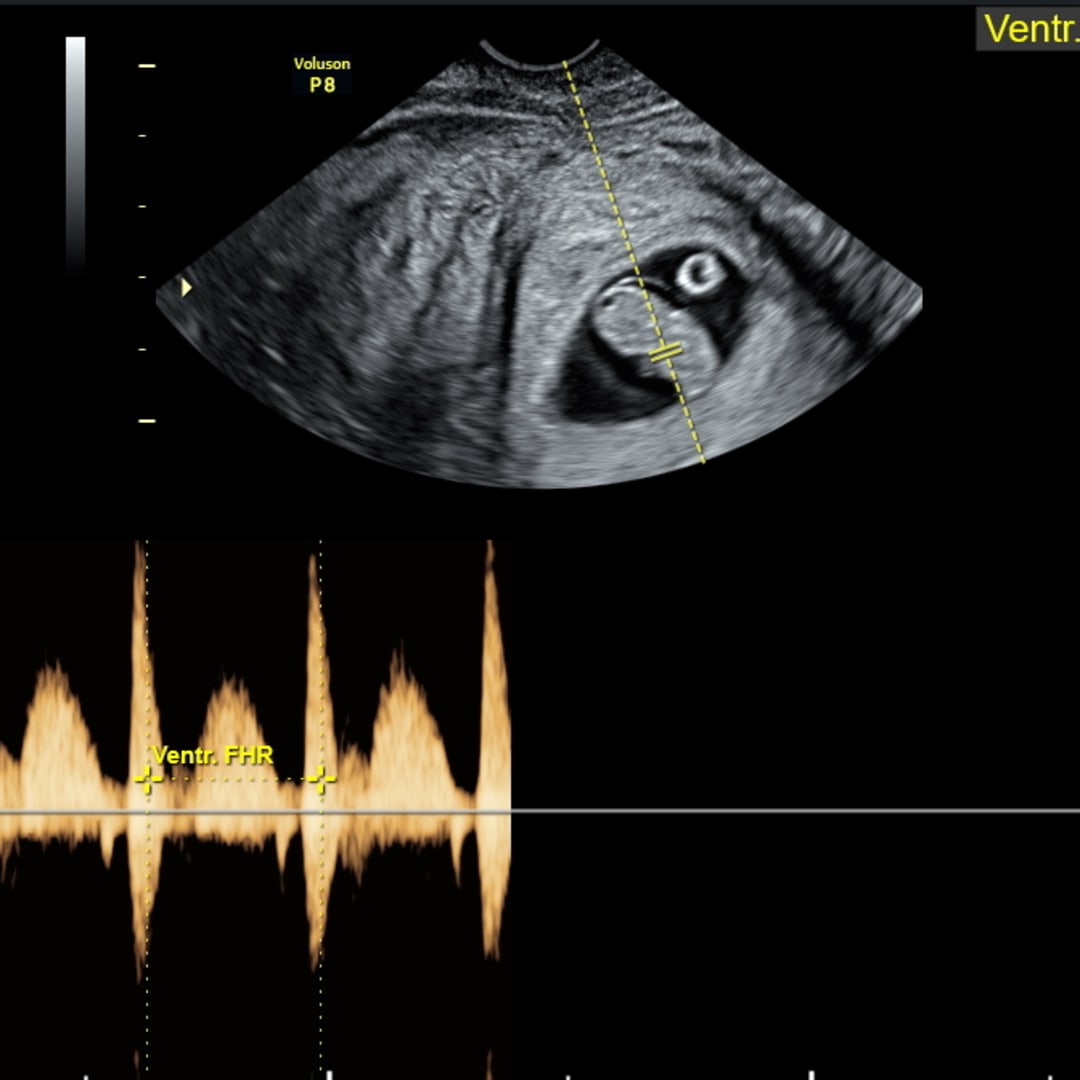The image size is (1080, 1080).
Task: Click the Voluson P8 logo label
Action: point(322,75)
